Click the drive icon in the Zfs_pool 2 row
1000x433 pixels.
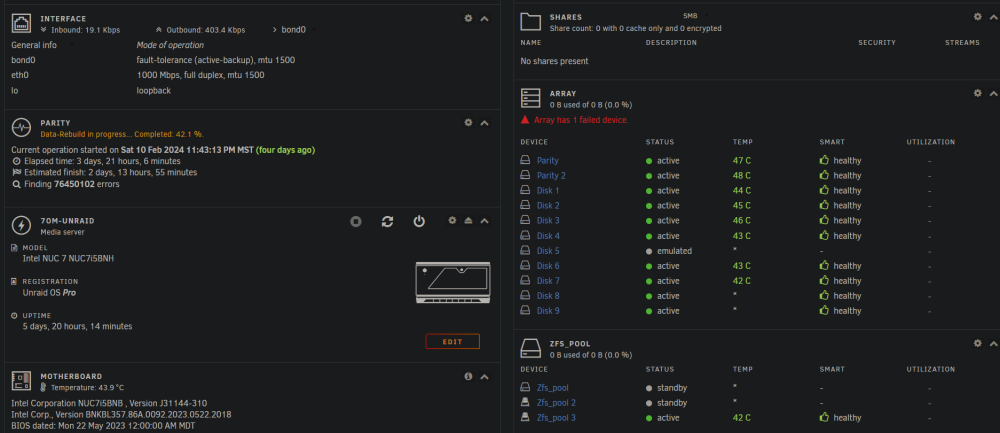click(x=526, y=402)
